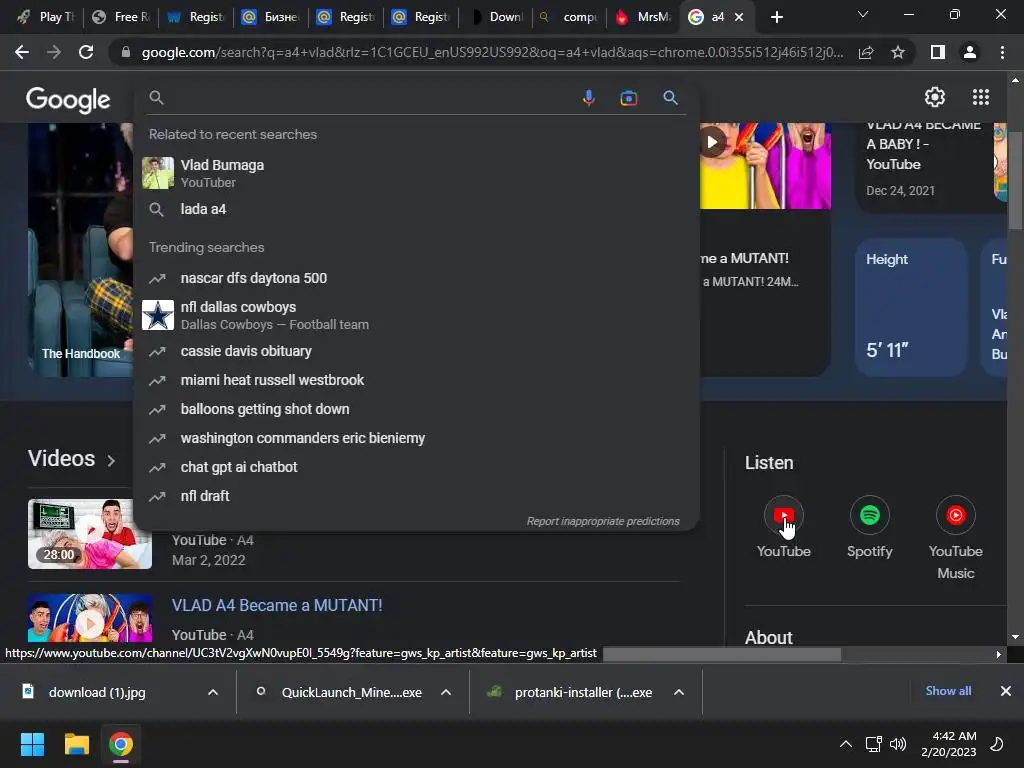The width and height of the screenshot is (1024, 768).
Task: Click inside the Google search field
Action: [369, 98]
